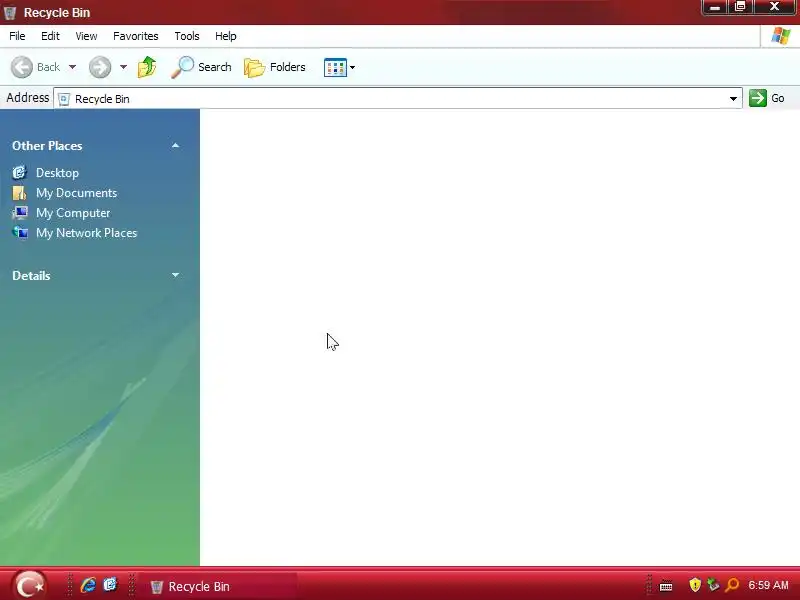Open the Views icon menu
Screen dimensions: 800x600
click(339, 67)
